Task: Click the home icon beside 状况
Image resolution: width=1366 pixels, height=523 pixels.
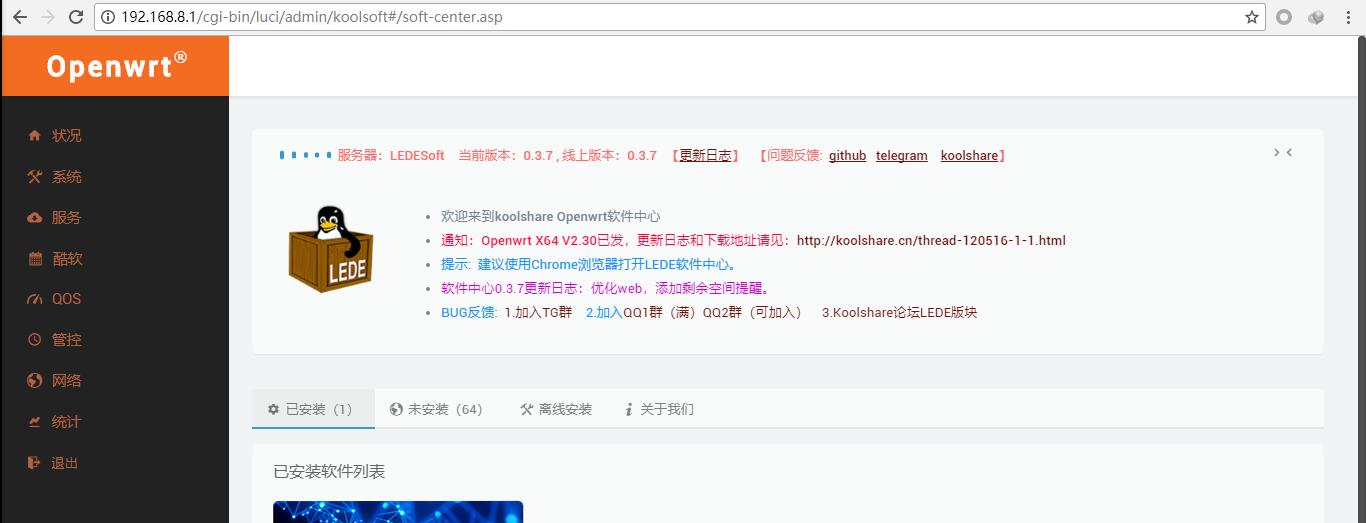Action: pyautogui.click(x=35, y=136)
